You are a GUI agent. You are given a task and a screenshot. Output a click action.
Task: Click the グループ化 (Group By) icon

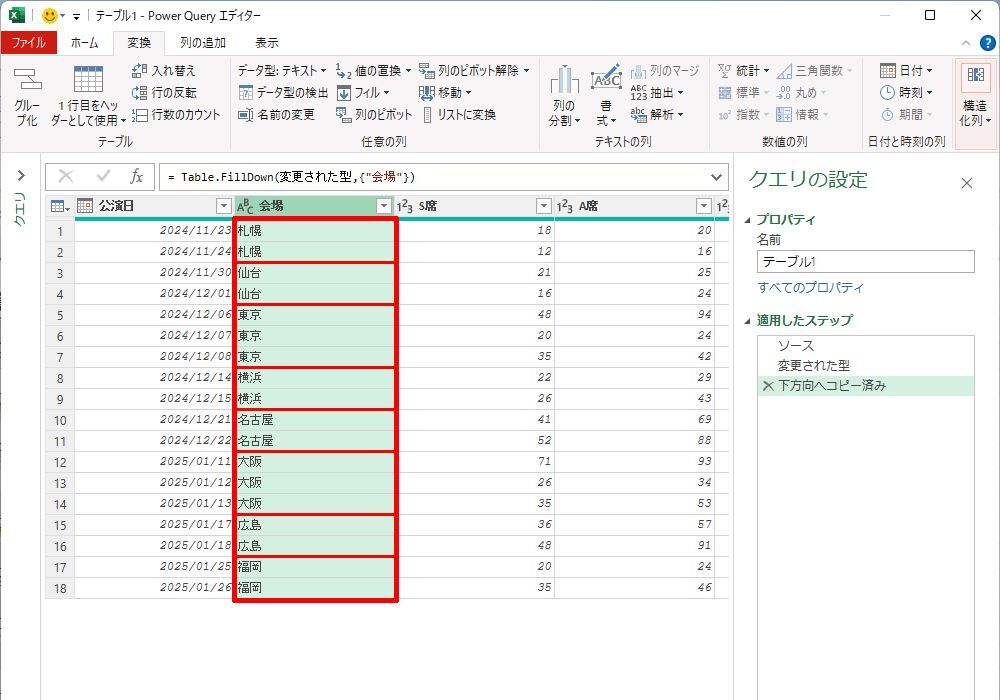(27, 82)
